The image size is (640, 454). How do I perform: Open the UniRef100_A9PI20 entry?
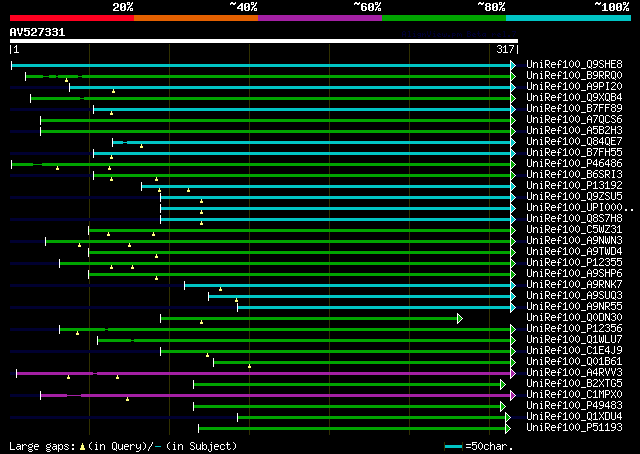(574, 87)
